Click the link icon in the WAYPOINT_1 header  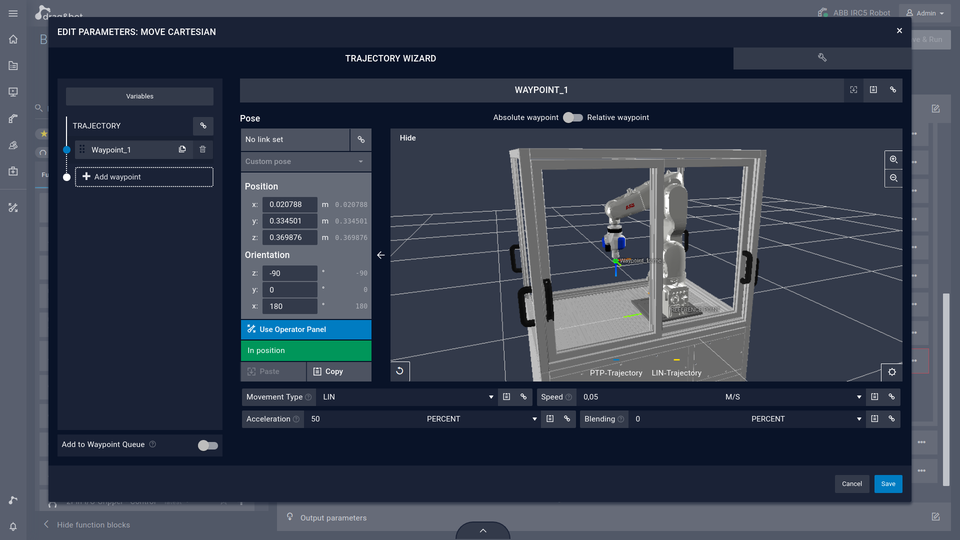coord(893,90)
